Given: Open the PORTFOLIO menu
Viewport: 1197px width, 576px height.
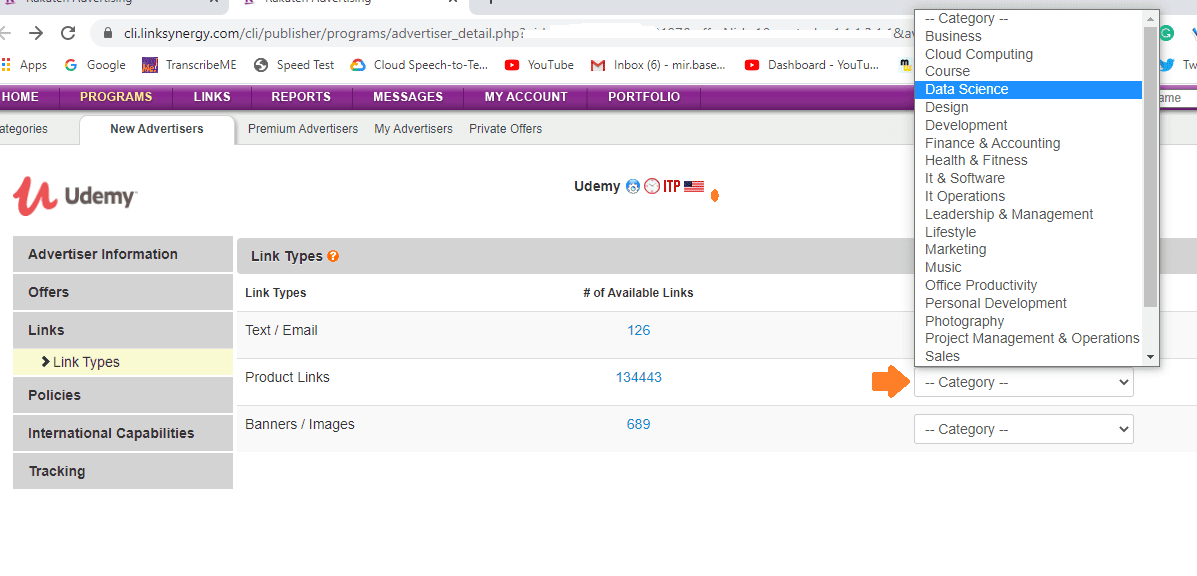Looking at the screenshot, I should click(644, 97).
